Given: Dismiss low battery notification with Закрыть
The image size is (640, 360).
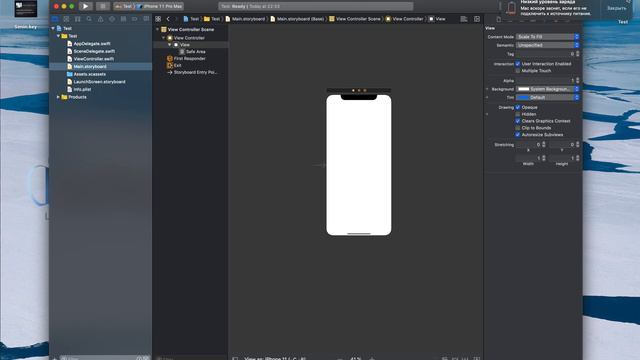Looking at the screenshot, I should [616, 8].
